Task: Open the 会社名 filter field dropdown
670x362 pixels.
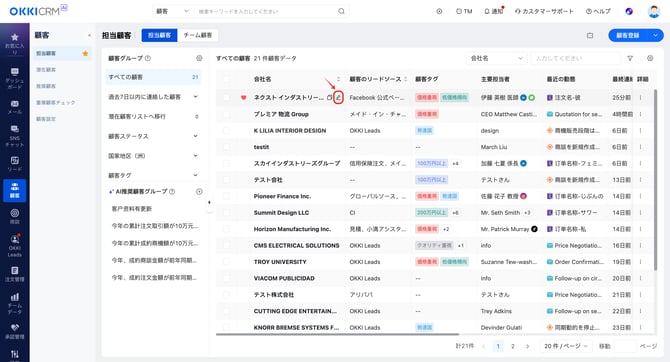Action: [x=497, y=58]
